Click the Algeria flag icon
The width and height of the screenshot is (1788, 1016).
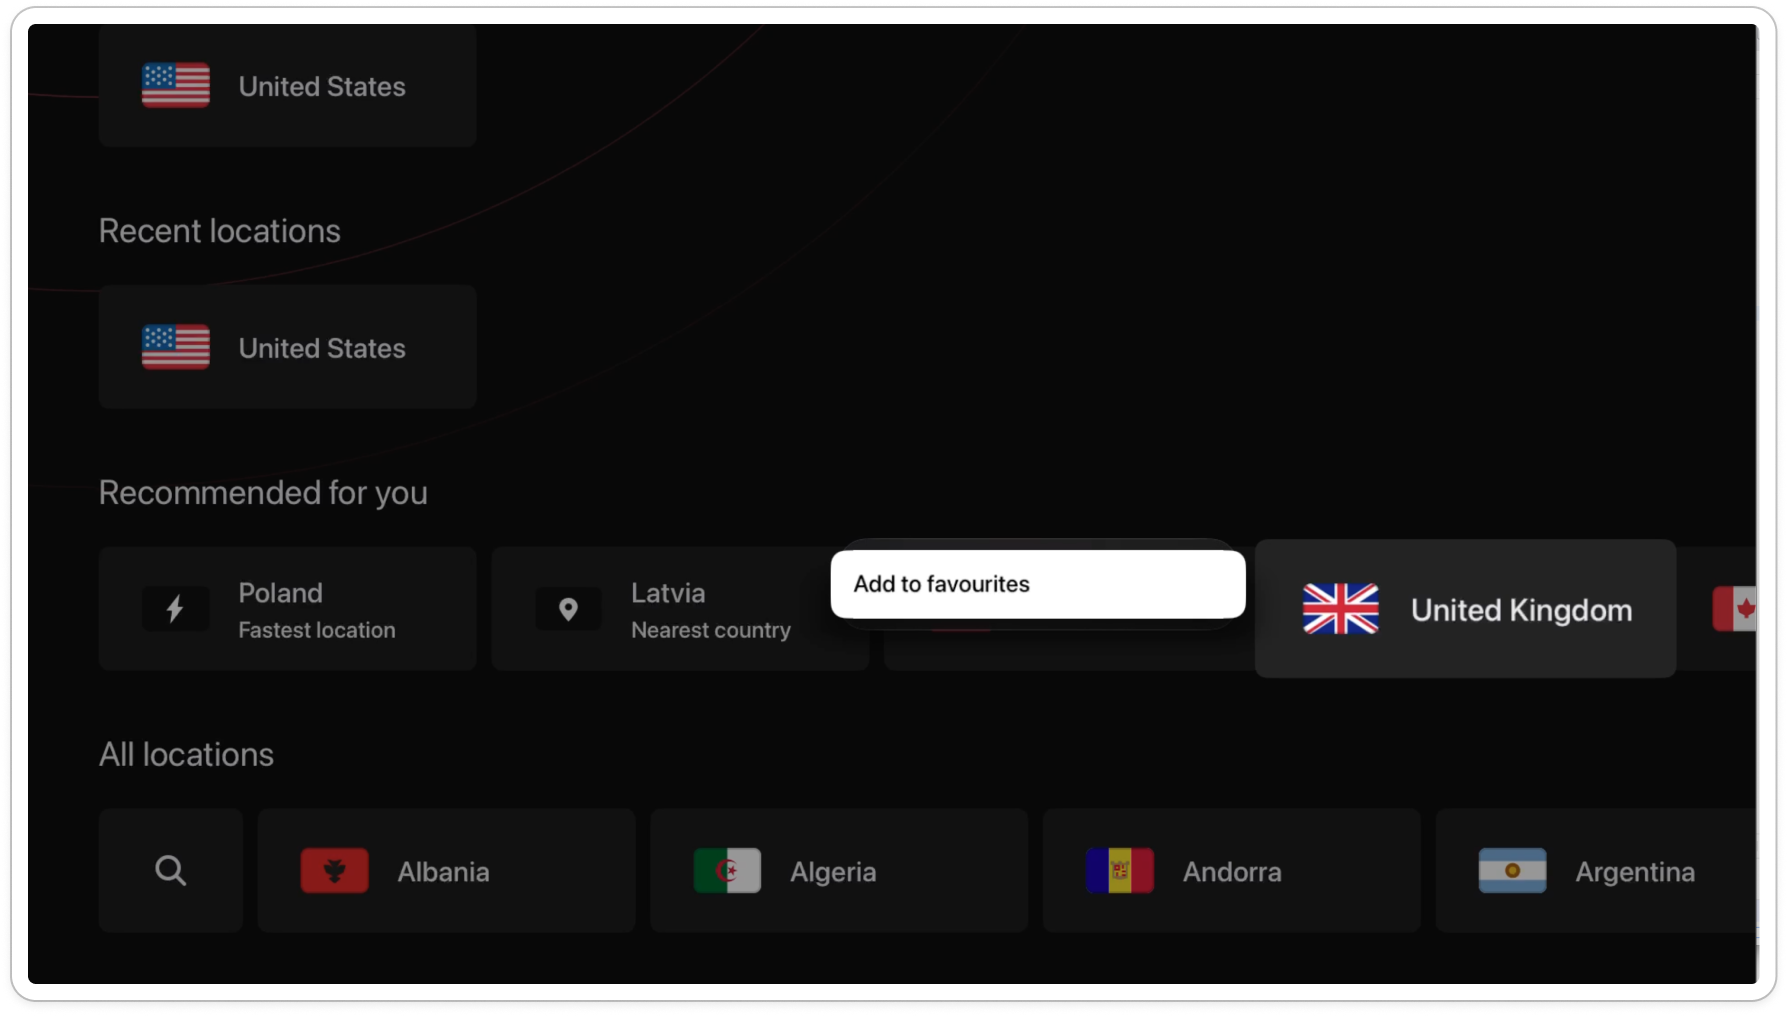click(x=727, y=871)
